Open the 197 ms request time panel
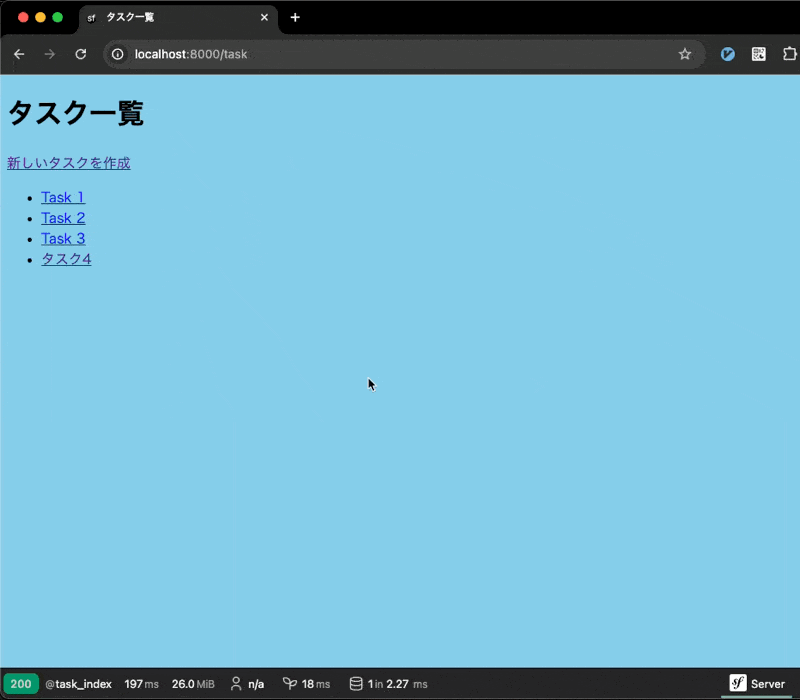 [x=141, y=684]
